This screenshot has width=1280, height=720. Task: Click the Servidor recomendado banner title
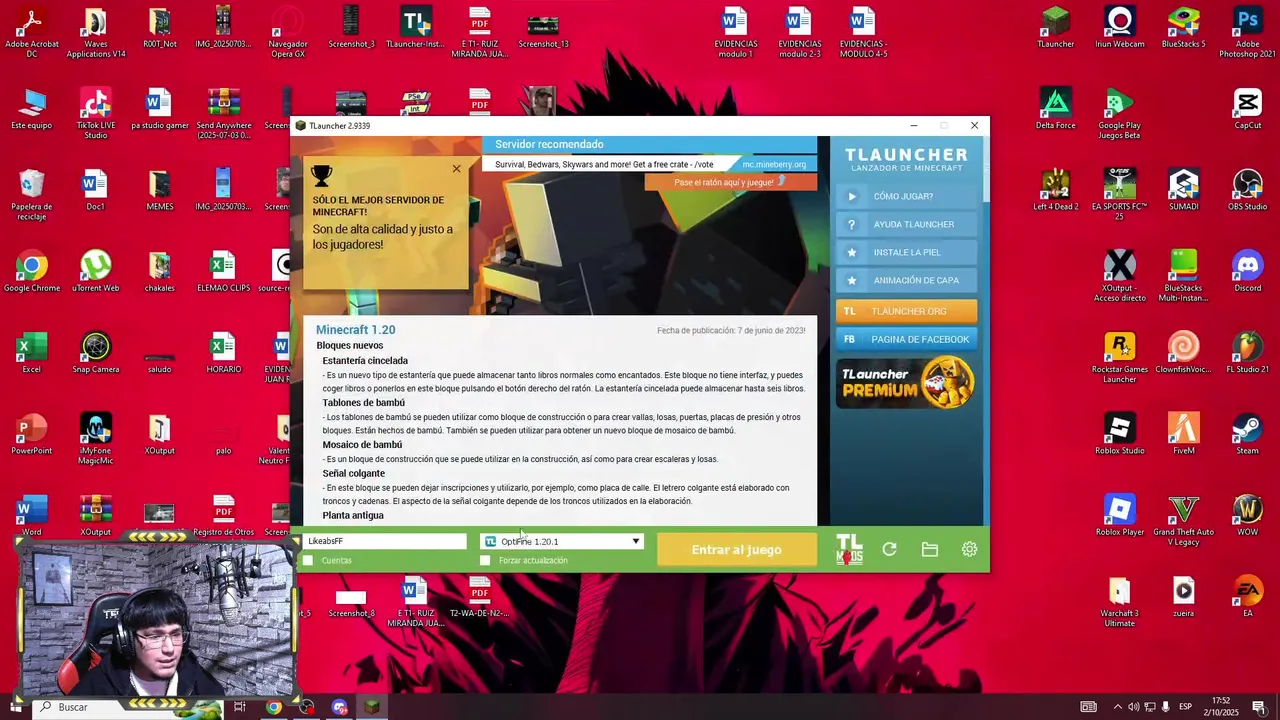(549, 144)
